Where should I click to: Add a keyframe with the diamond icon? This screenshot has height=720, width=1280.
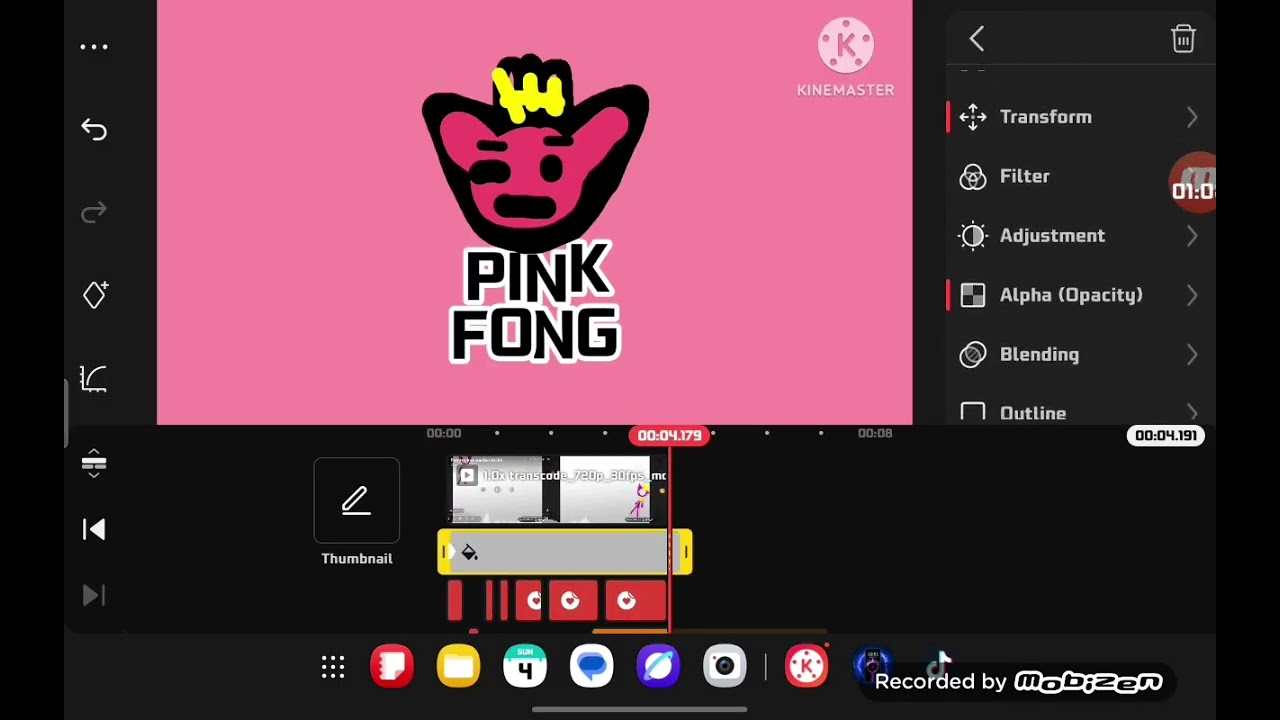pyautogui.click(x=95, y=295)
